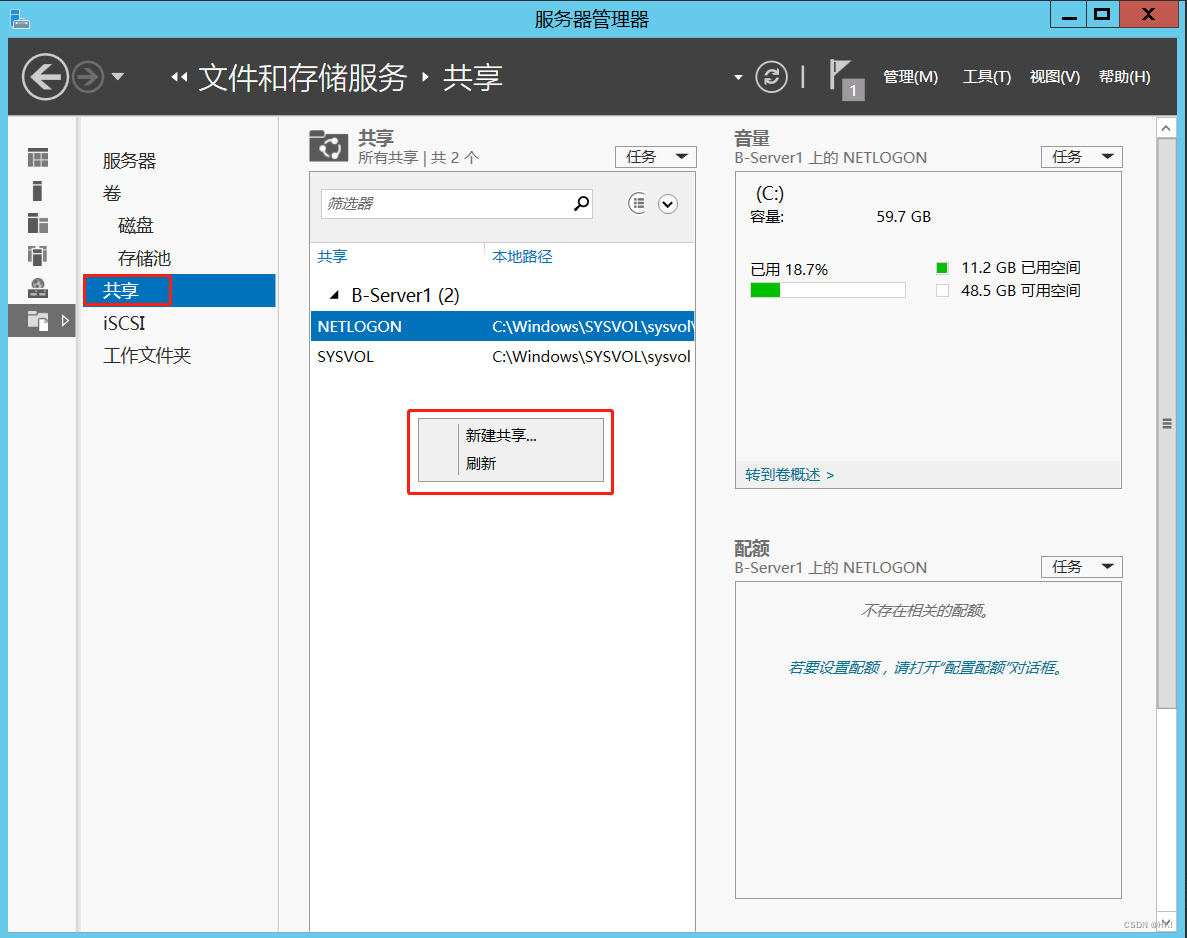The width and height of the screenshot is (1187, 938).
Task: Collapse the B-Server1 (2) group
Action: pyautogui.click(x=334, y=295)
